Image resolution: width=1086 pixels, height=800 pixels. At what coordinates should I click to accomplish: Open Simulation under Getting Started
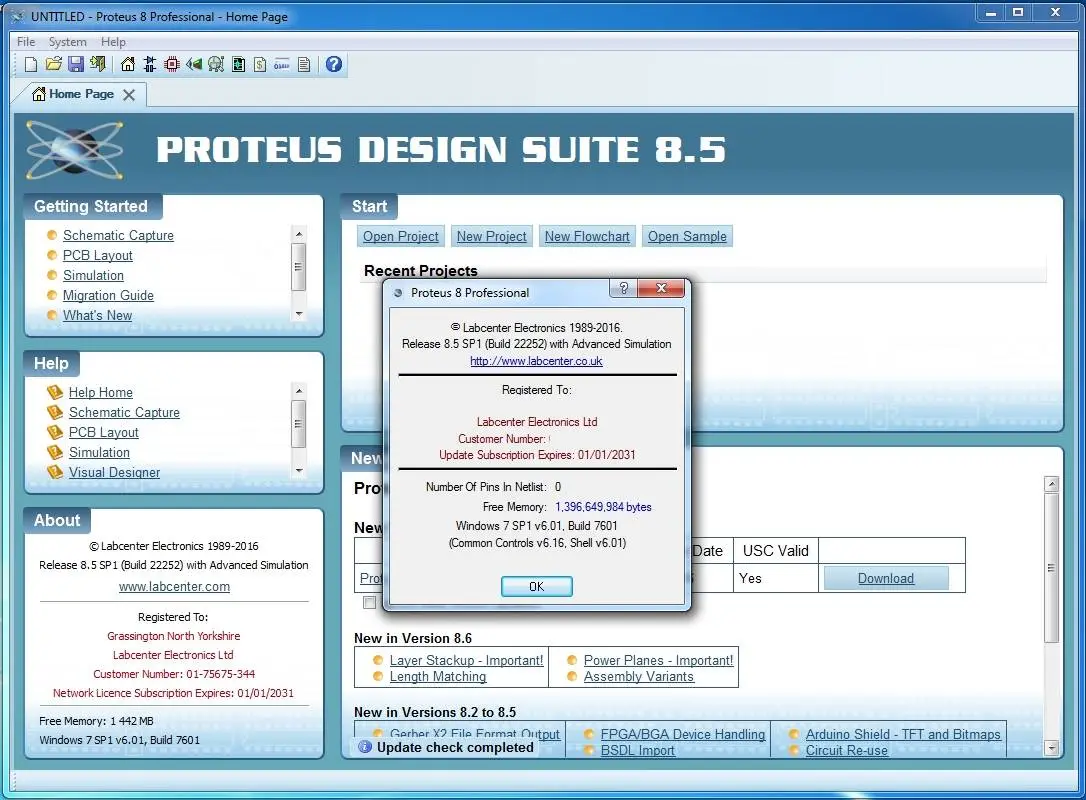point(94,276)
